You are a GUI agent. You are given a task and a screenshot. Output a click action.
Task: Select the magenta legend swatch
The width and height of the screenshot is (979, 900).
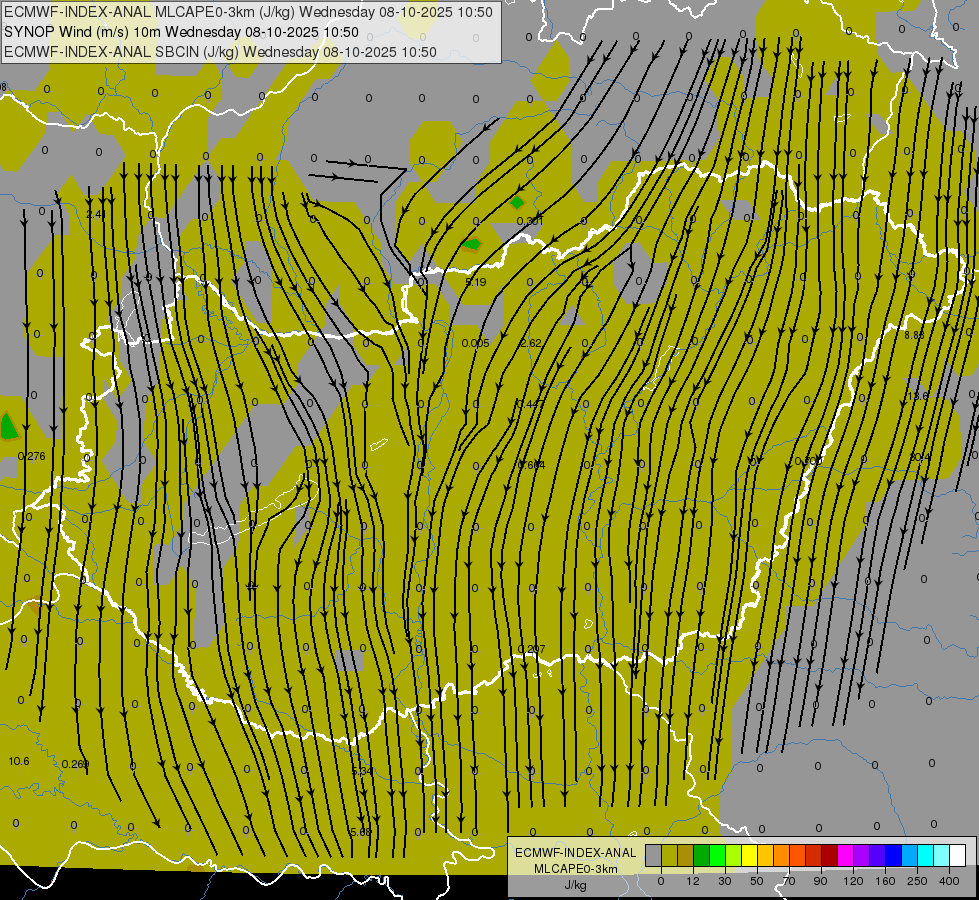click(845, 855)
